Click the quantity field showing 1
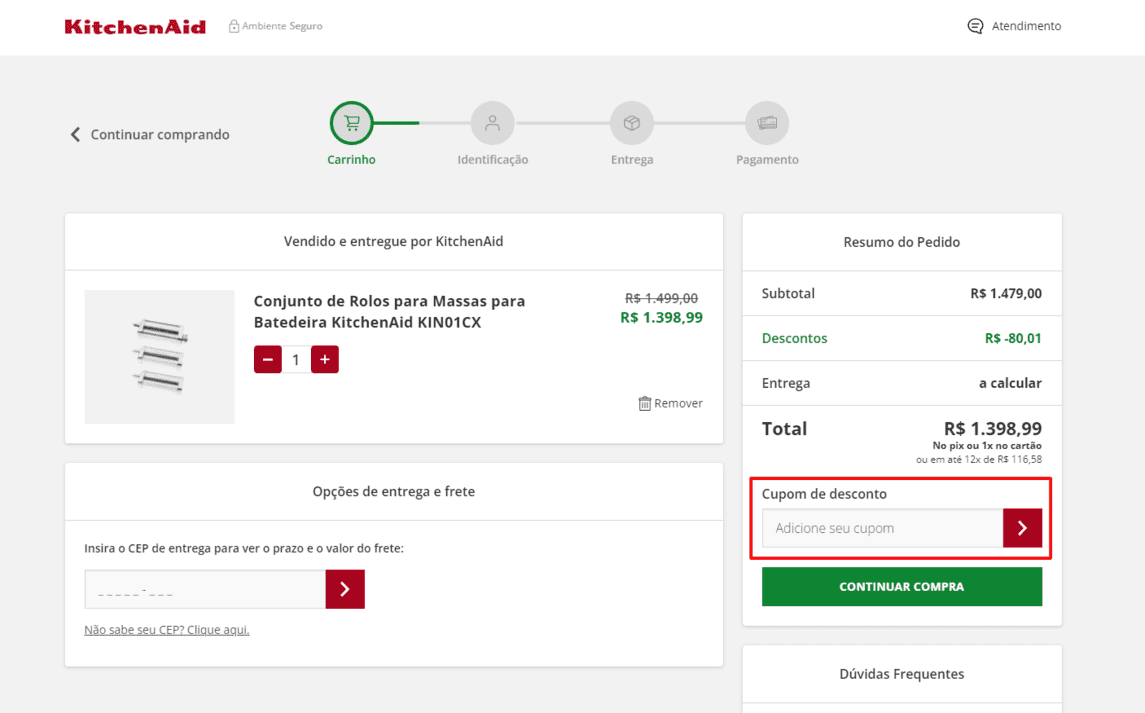The width and height of the screenshot is (1145, 713). click(x=296, y=359)
